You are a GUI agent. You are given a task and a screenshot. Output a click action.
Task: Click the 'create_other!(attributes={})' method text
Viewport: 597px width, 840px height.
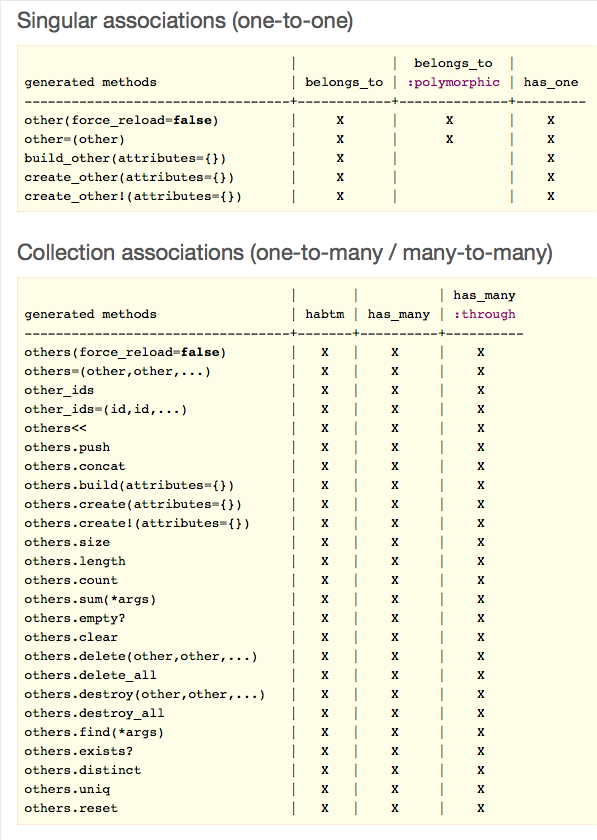133,197
